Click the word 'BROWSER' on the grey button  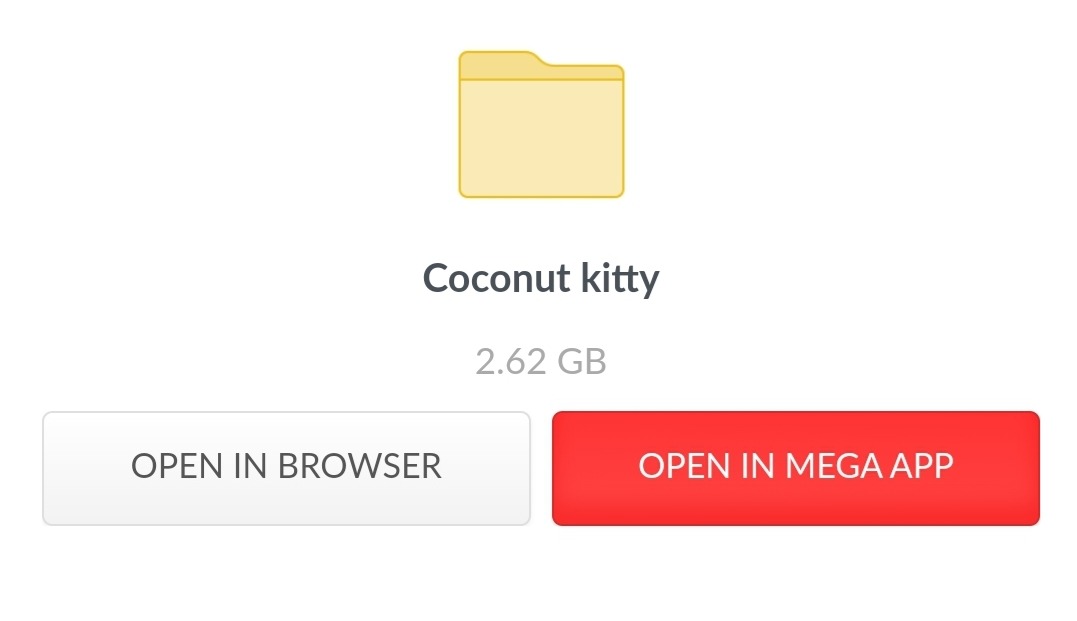click(359, 467)
